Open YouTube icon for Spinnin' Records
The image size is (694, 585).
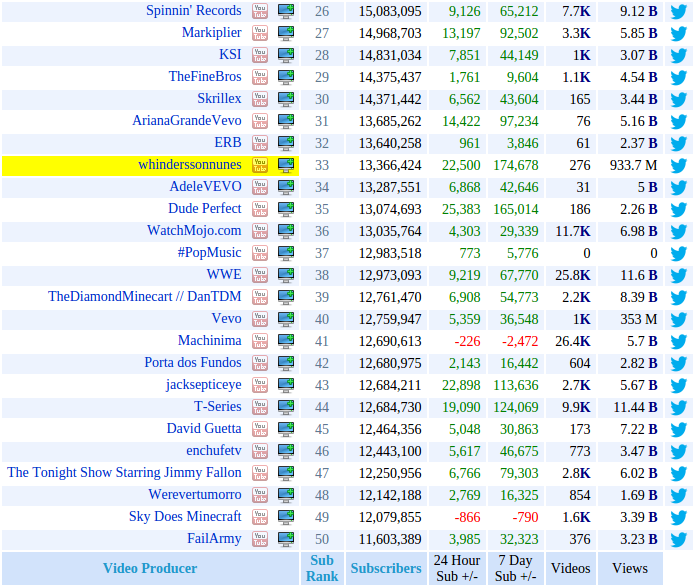pyautogui.click(x=260, y=11)
